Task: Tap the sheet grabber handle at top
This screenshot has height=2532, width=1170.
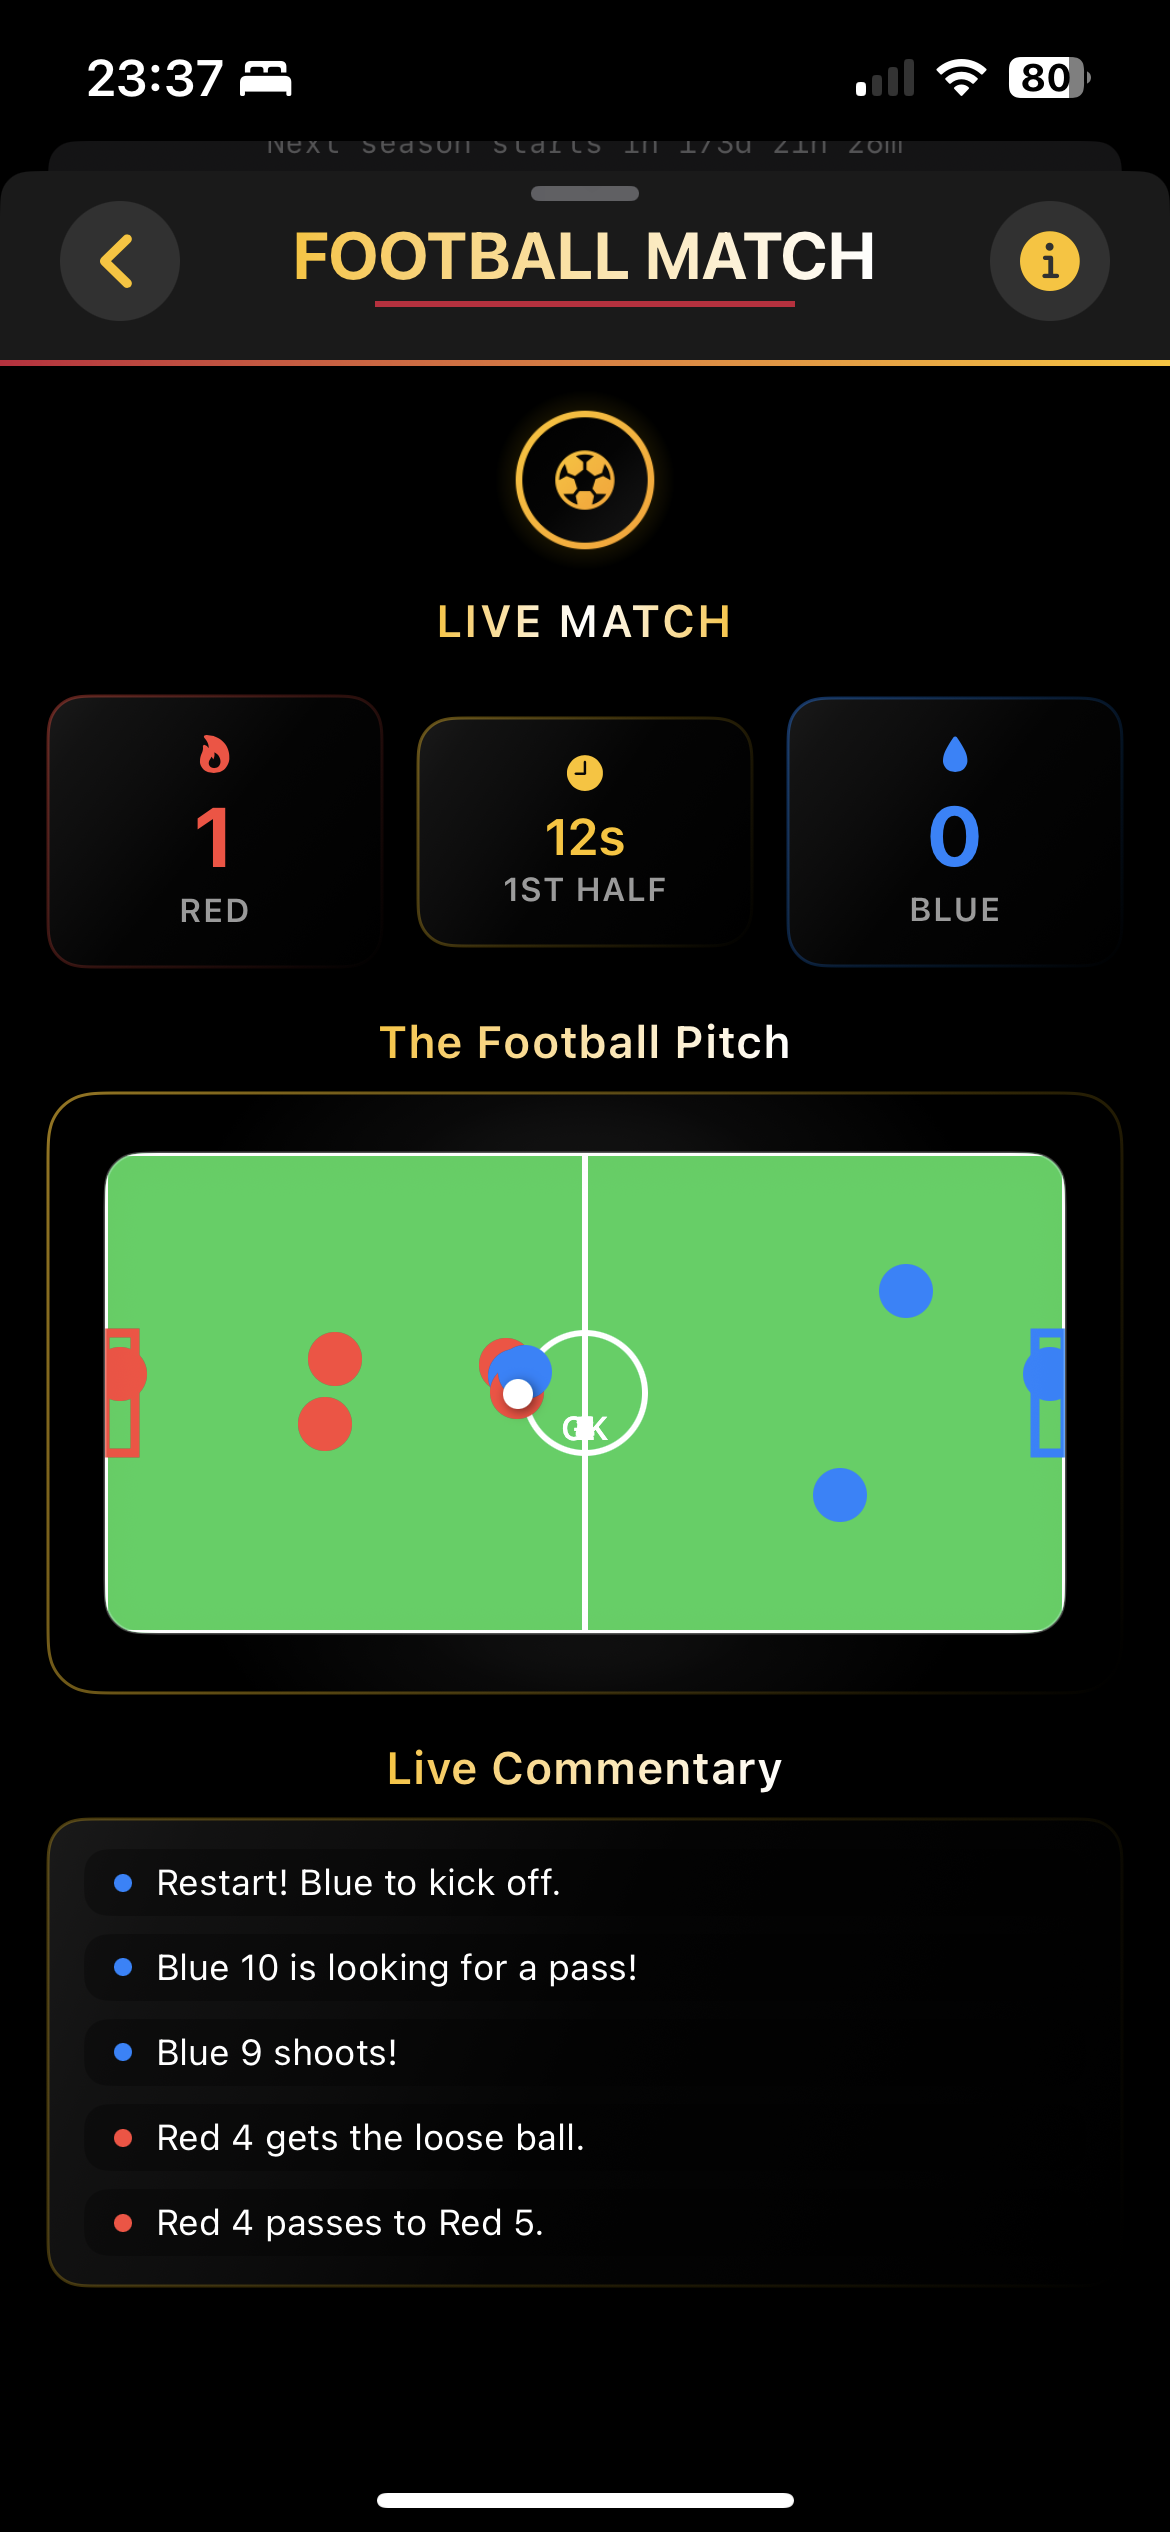Action: coord(585,194)
